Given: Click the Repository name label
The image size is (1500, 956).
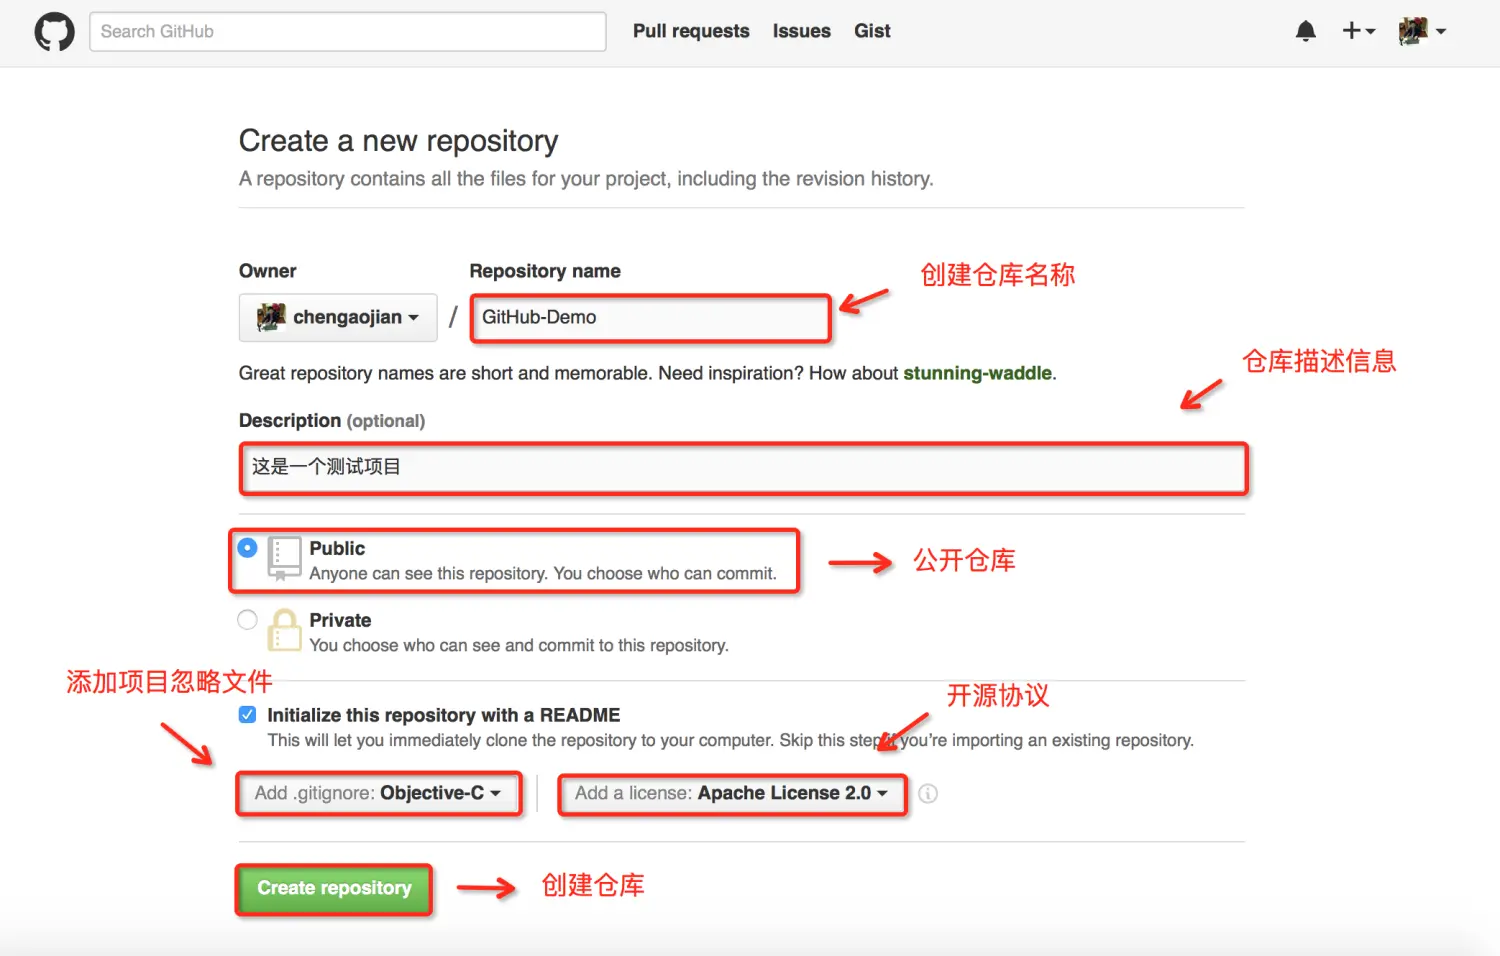Looking at the screenshot, I should (545, 271).
